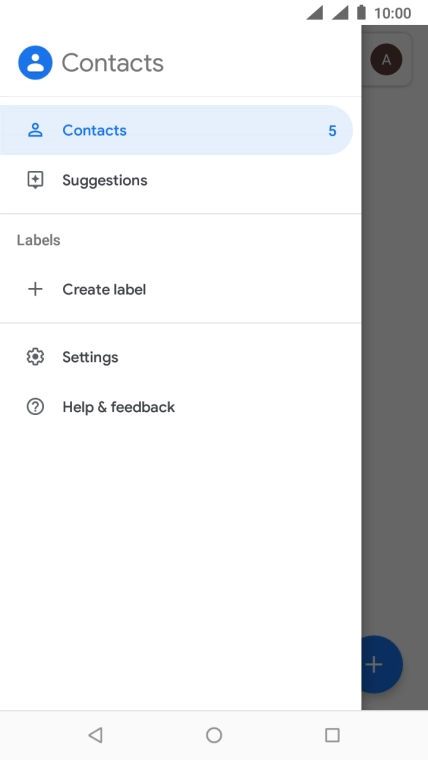Tap the Android home circle button
This screenshot has width=428, height=760.
click(x=214, y=735)
